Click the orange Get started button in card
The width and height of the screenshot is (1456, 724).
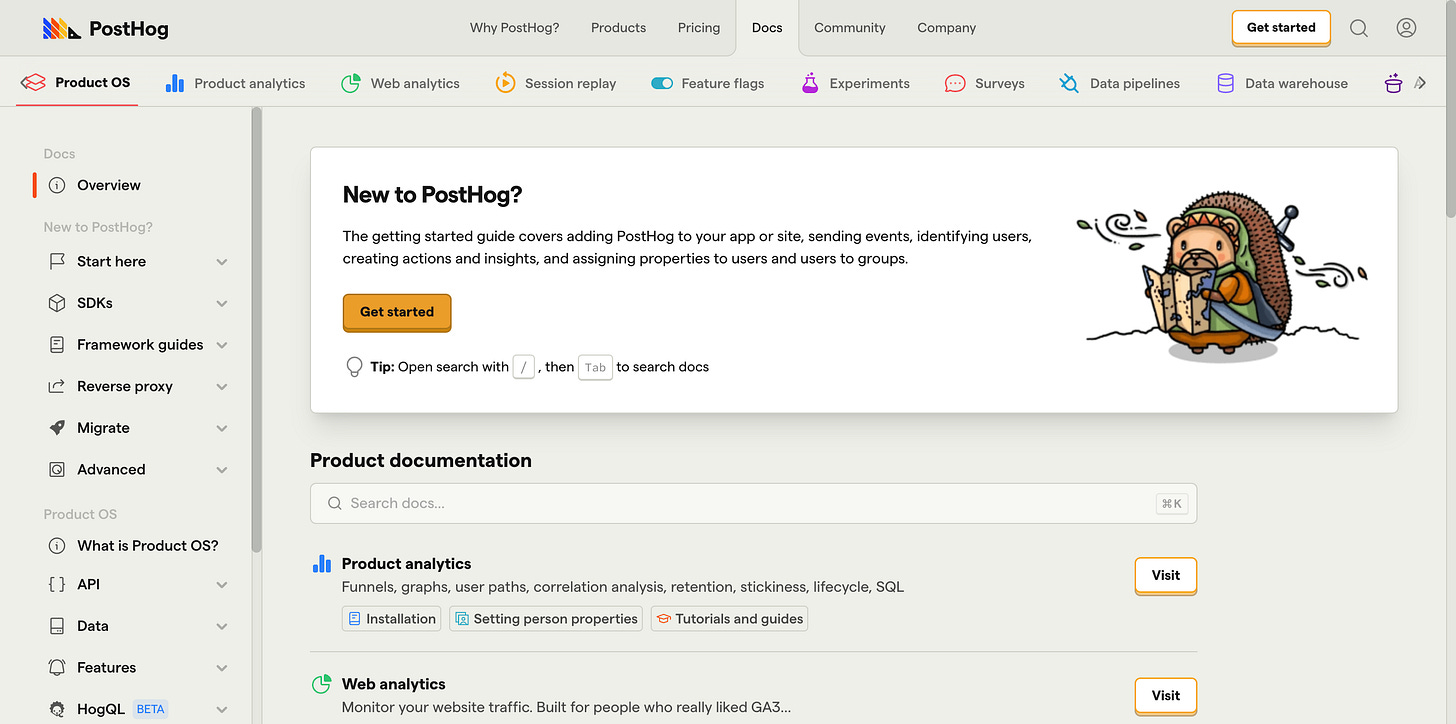pos(397,312)
